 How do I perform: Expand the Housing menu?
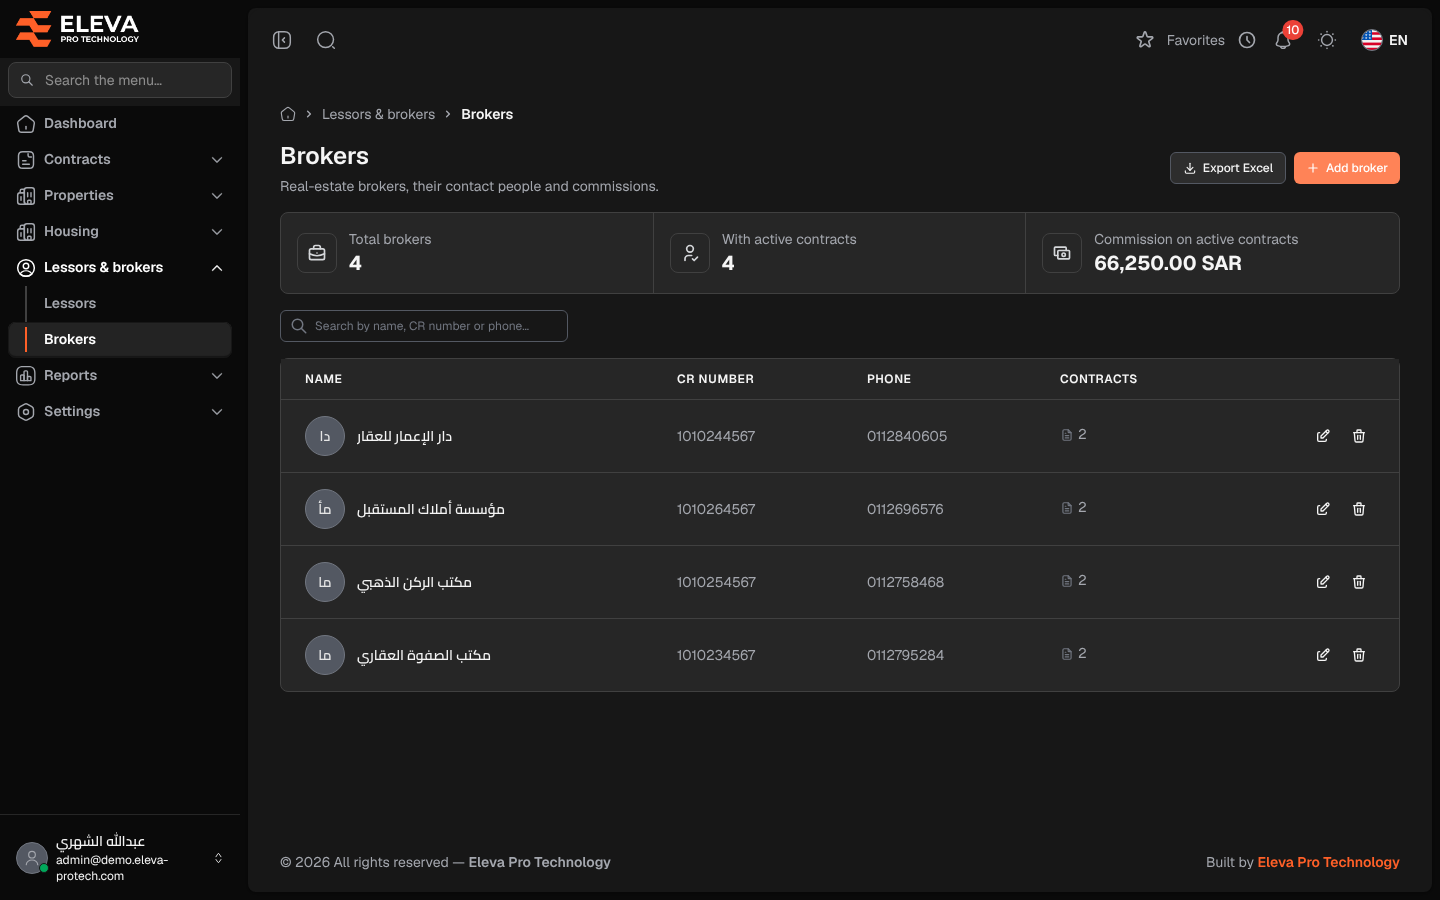120,231
